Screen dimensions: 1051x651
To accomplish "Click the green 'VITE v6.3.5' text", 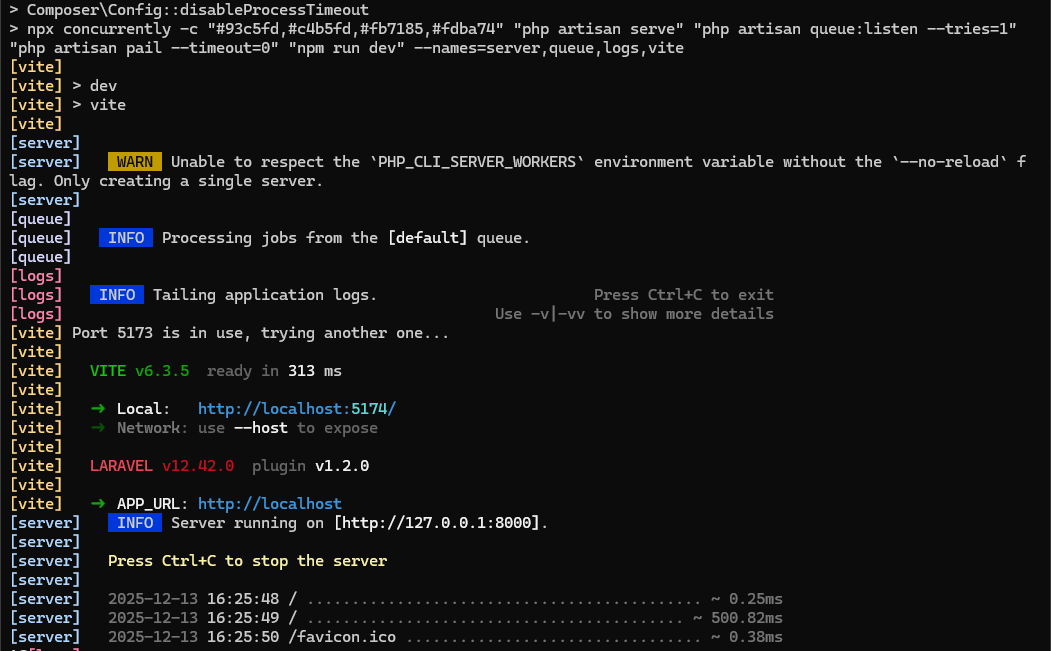I will [140, 371].
